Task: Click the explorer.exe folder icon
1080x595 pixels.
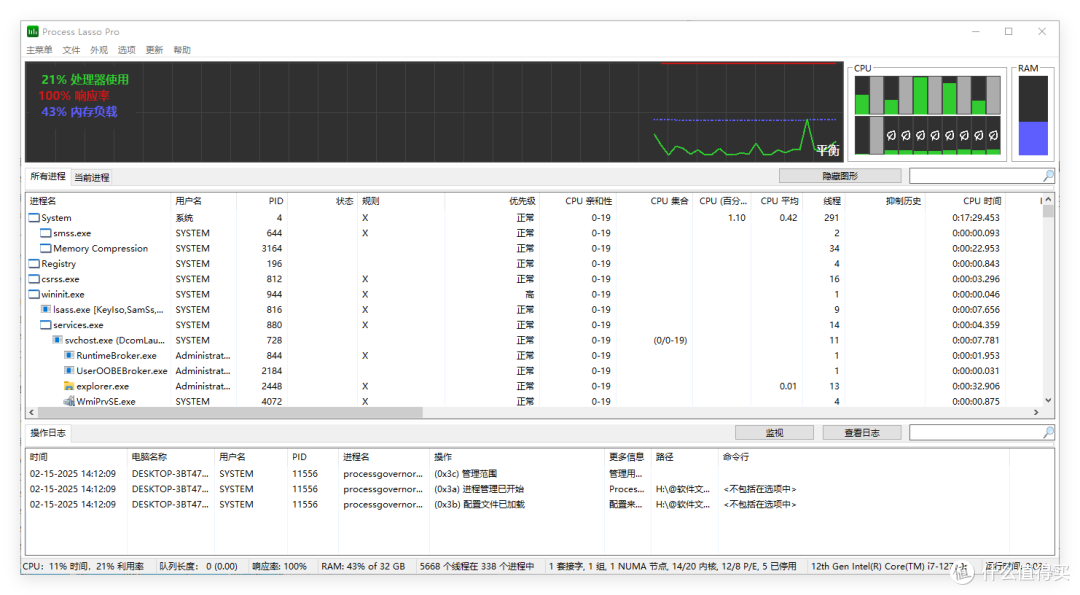Action: coord(69,386)
